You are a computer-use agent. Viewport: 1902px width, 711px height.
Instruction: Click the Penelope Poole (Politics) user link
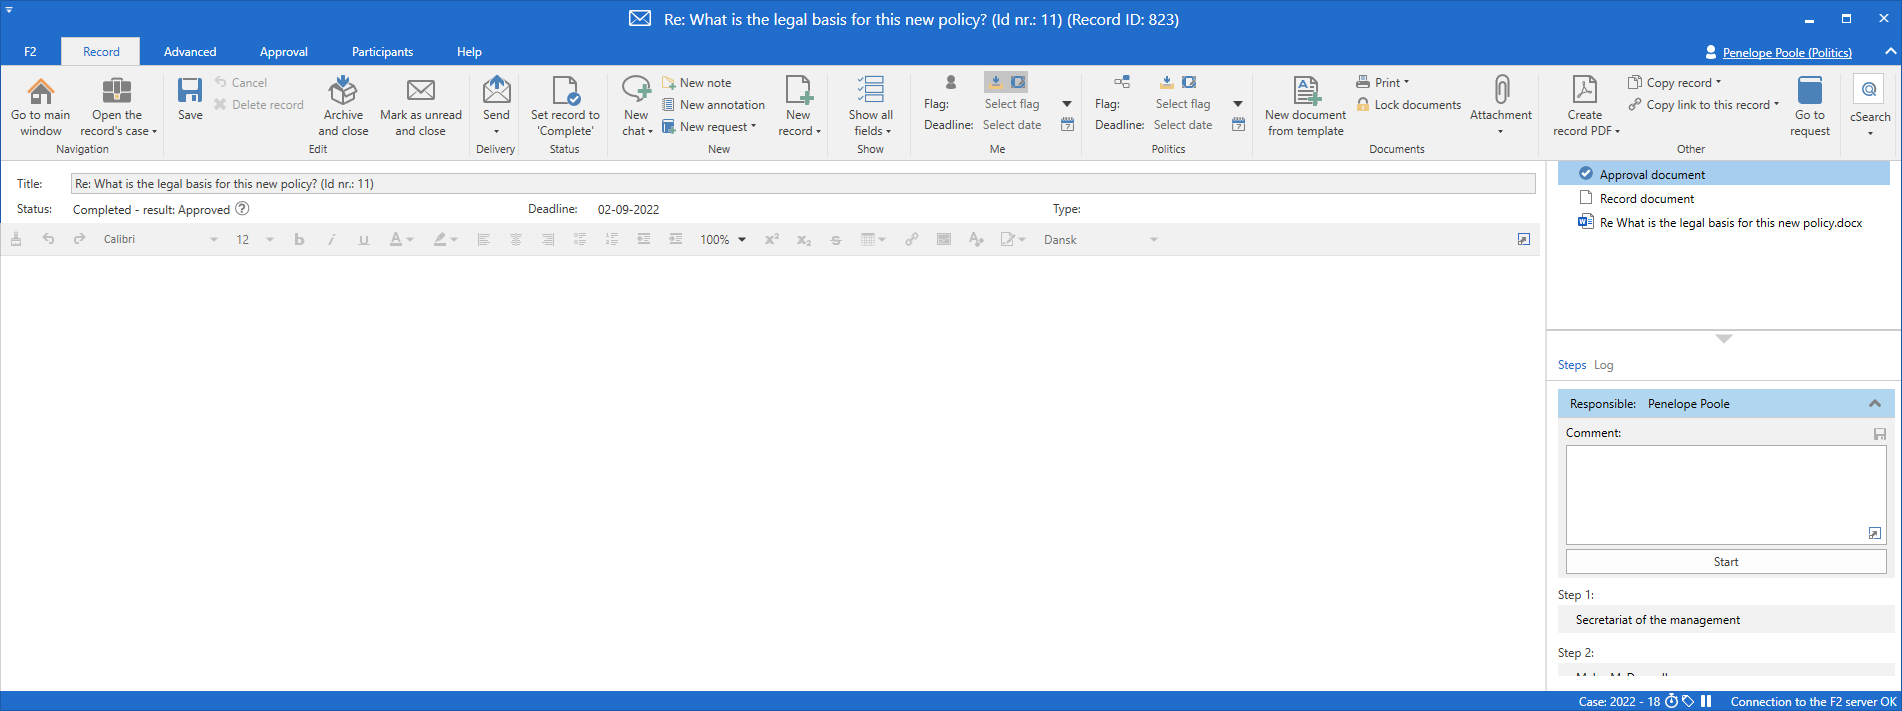tap(1786, 53)
